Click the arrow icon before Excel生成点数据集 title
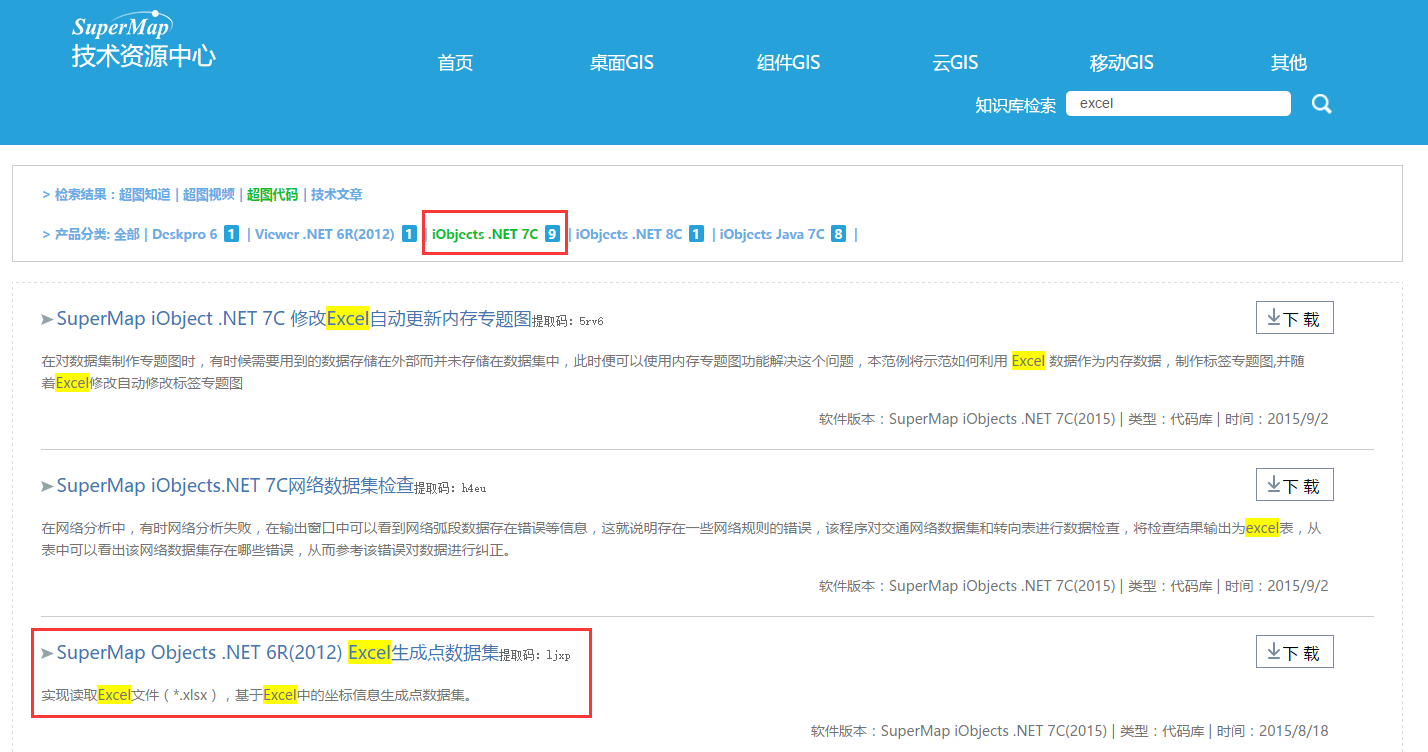Viewport: 1428px width, 752px height. tap(47, 654)
